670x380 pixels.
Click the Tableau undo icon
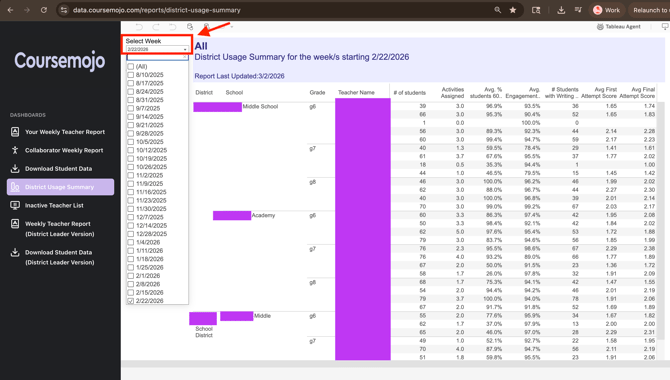[x=139, y=27]
